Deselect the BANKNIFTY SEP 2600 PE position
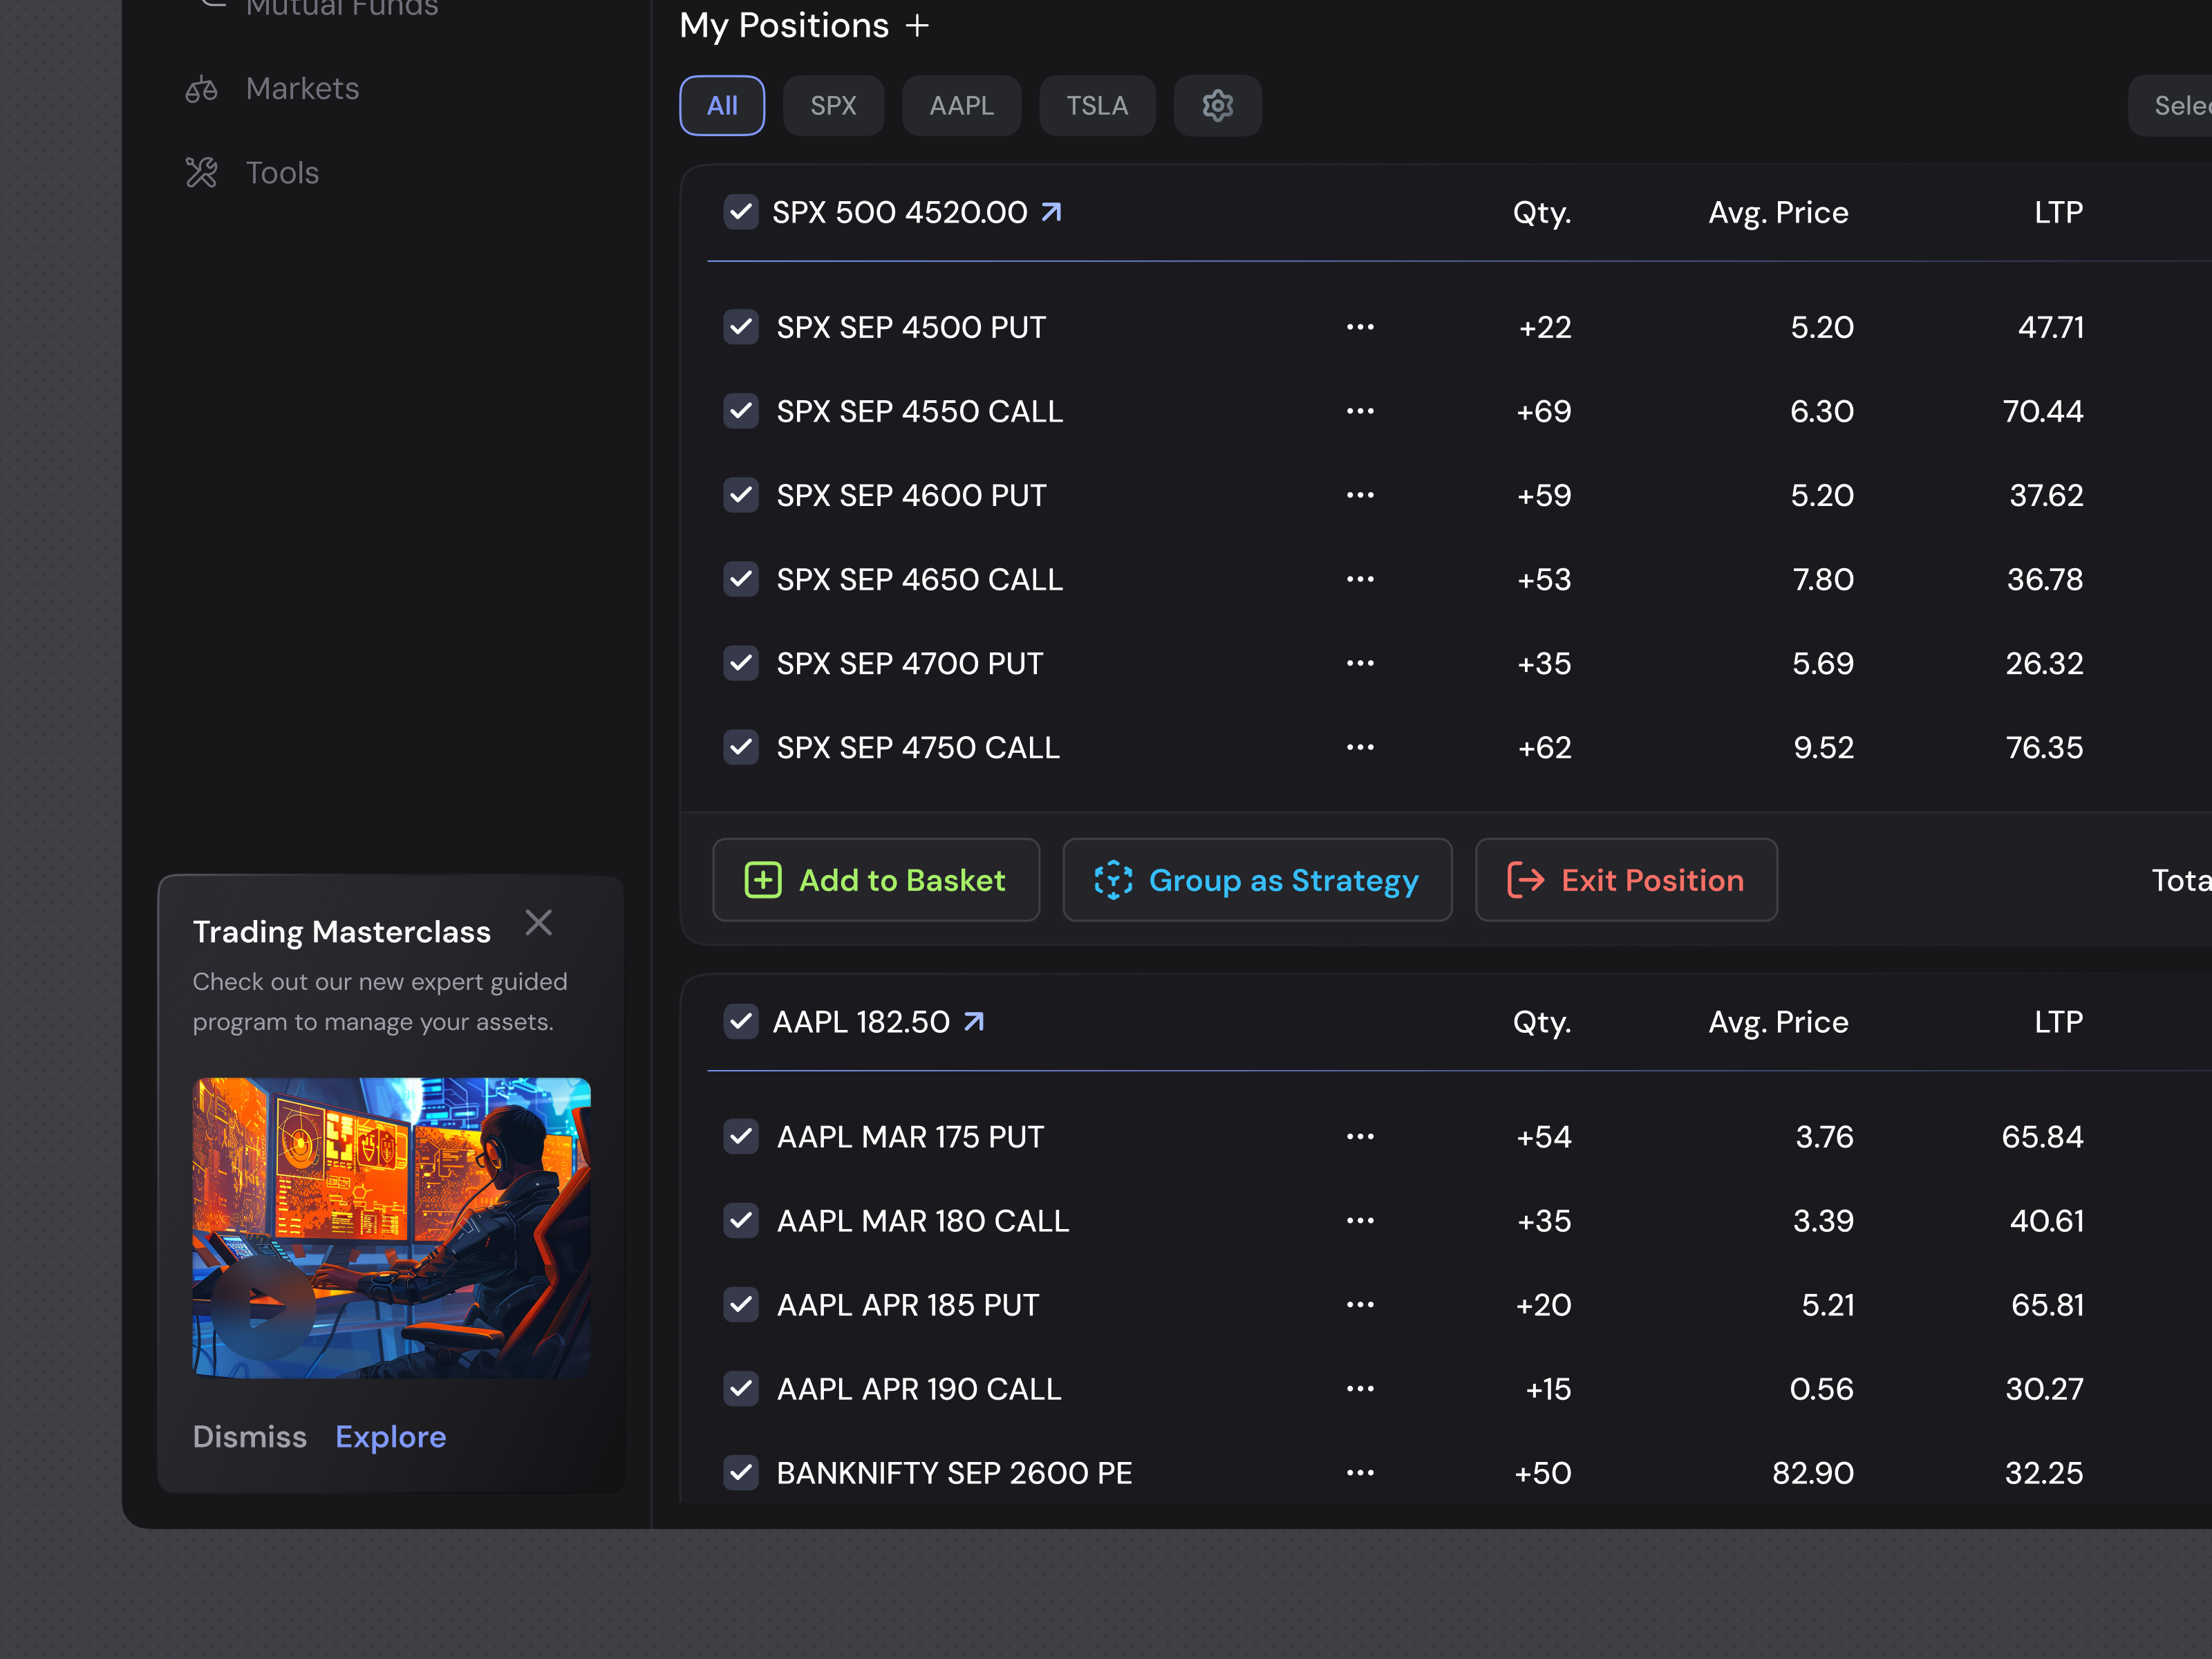The width and height of the screenshot is (2212, 1659). 741,1472
